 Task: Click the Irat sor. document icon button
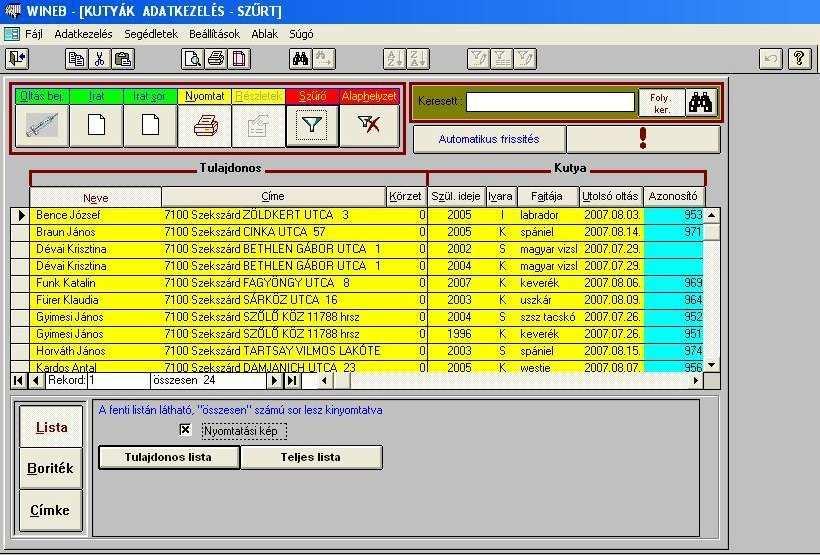click(151, 126)
